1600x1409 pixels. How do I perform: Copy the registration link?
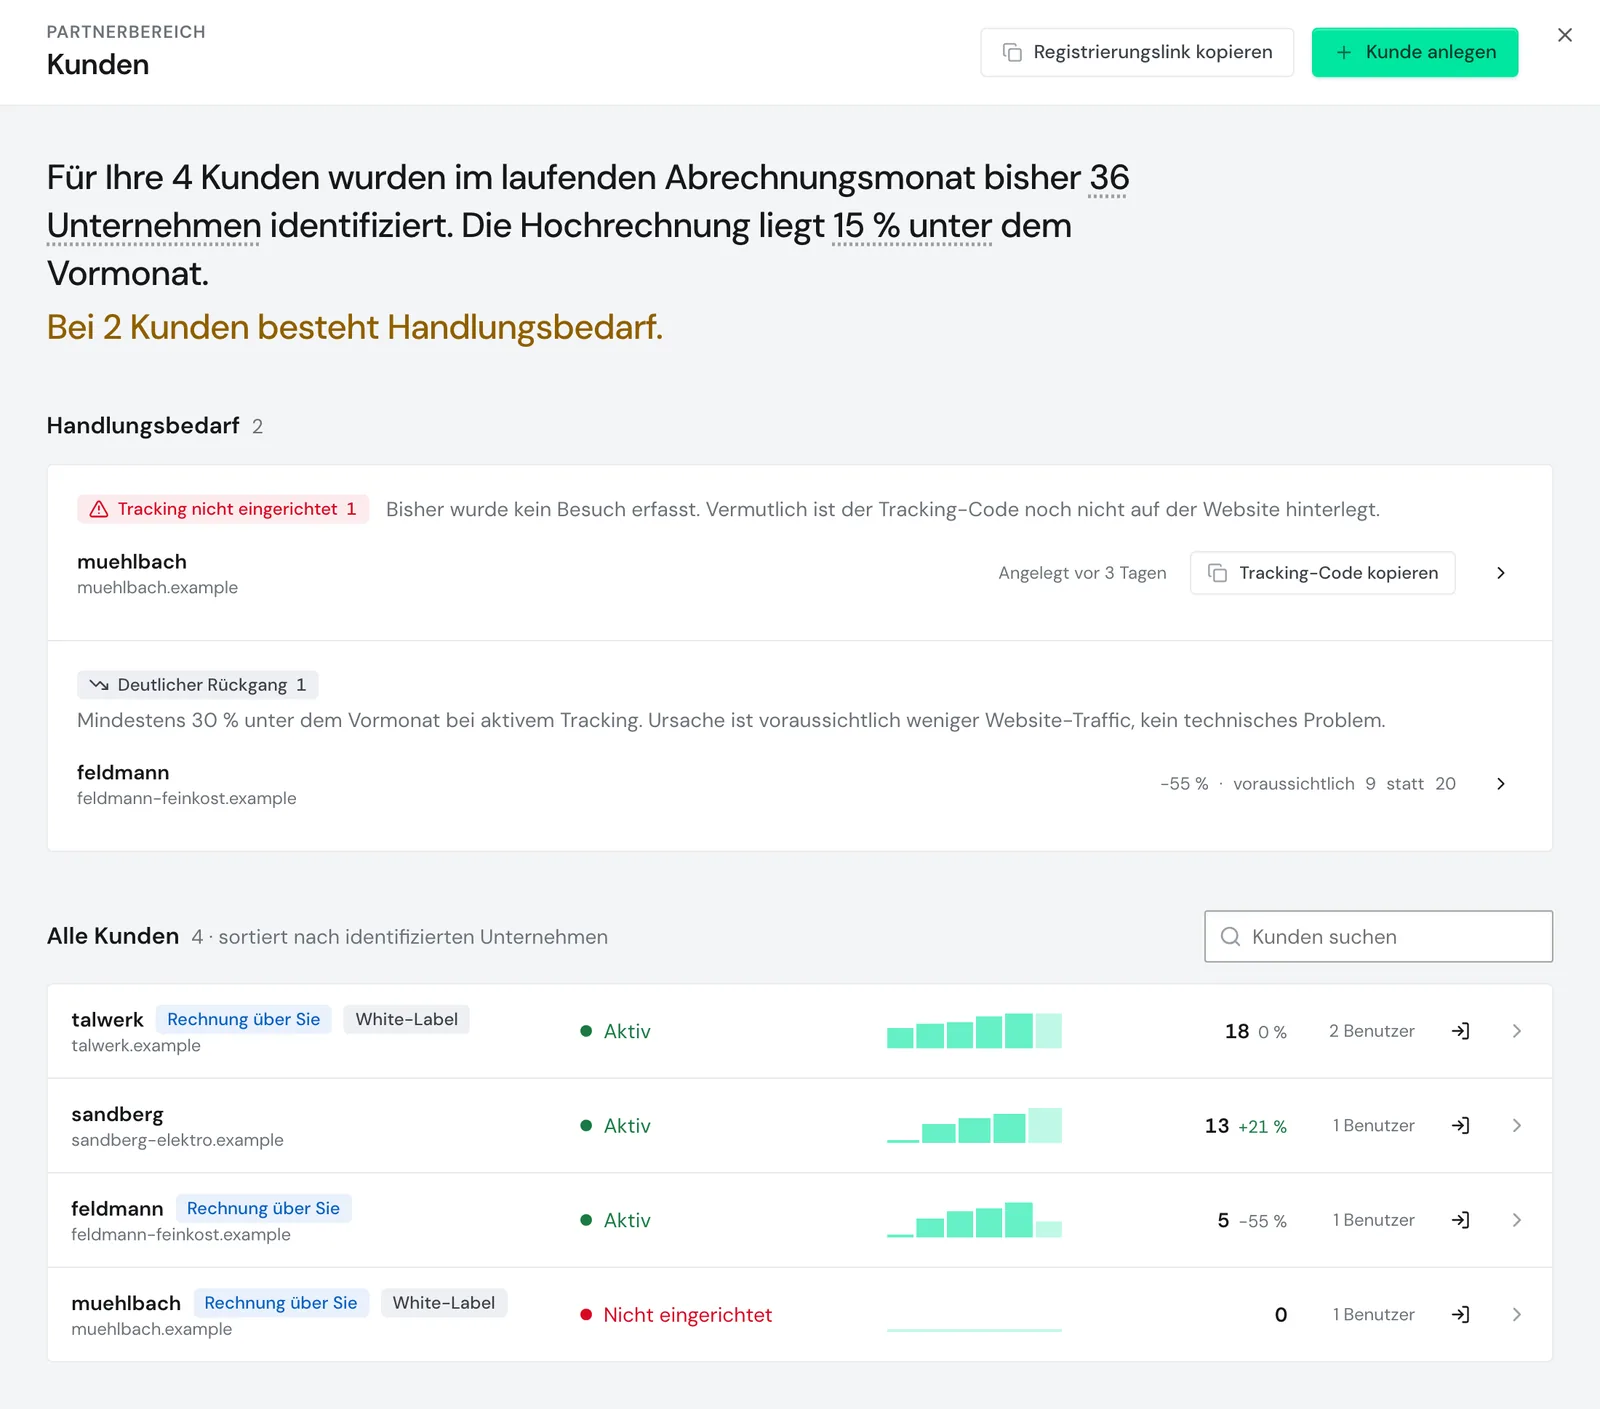[x=1137, y=52]
